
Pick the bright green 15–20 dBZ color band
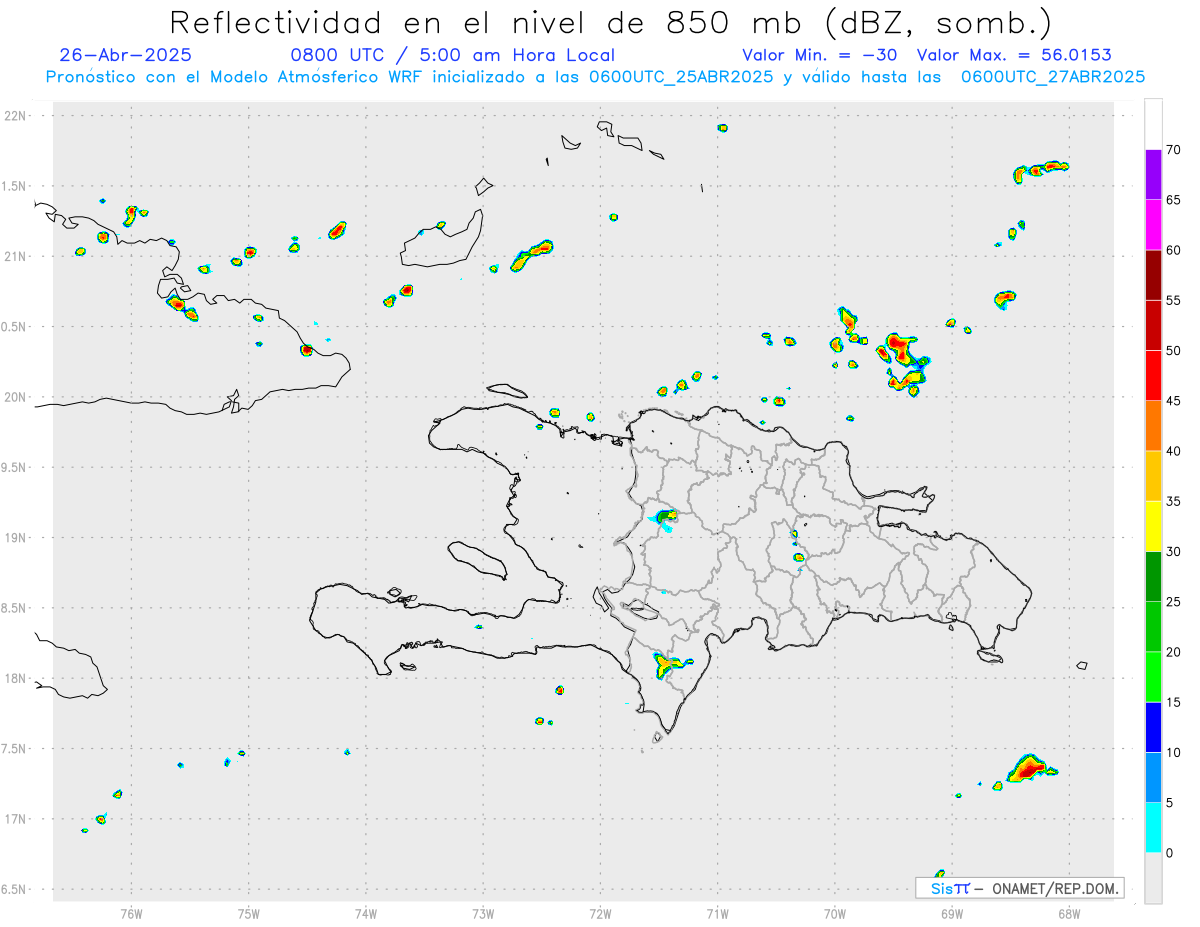[1153, 677]
